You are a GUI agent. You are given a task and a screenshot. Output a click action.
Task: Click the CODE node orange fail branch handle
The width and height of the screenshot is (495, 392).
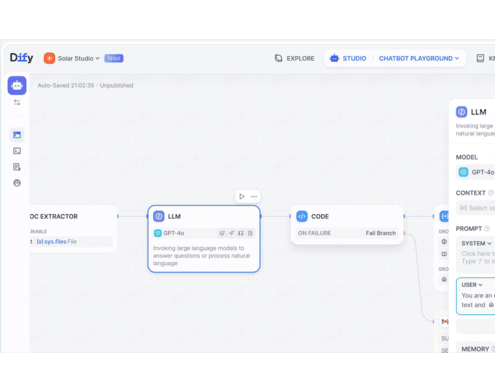point(404,233)
